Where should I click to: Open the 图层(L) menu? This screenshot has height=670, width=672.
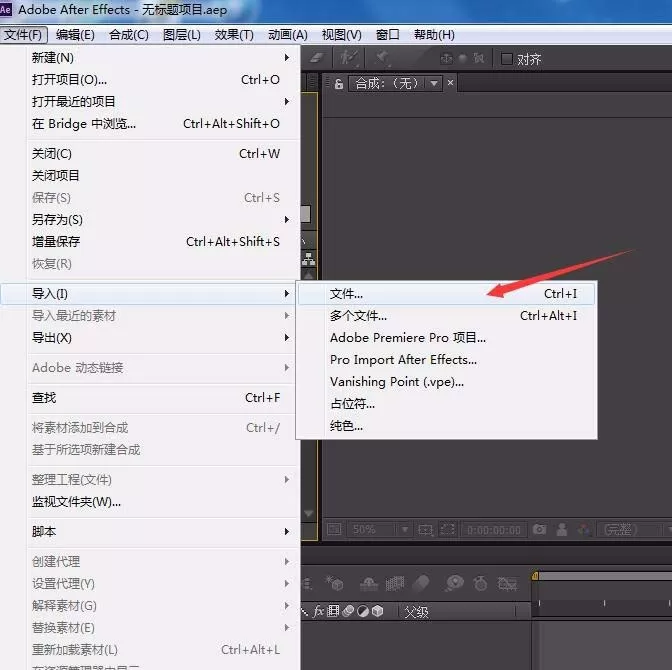pos(182,35)
